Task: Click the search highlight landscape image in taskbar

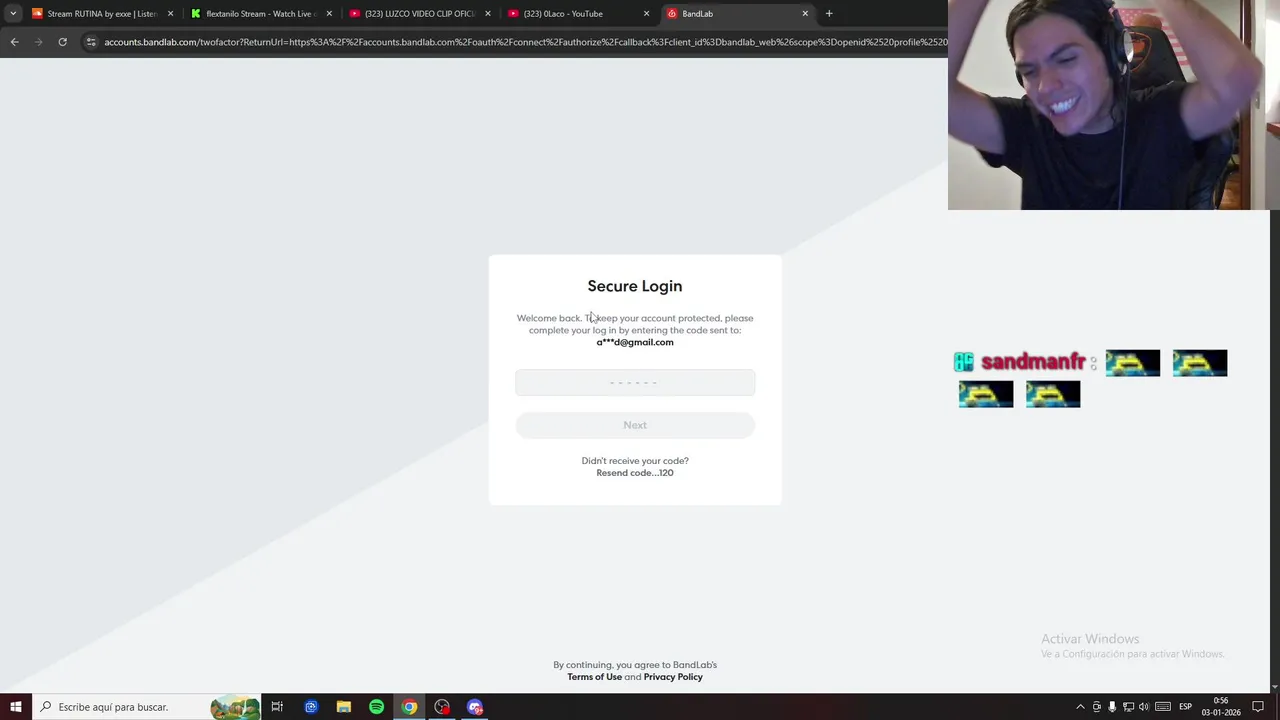Action: point(235,707)
